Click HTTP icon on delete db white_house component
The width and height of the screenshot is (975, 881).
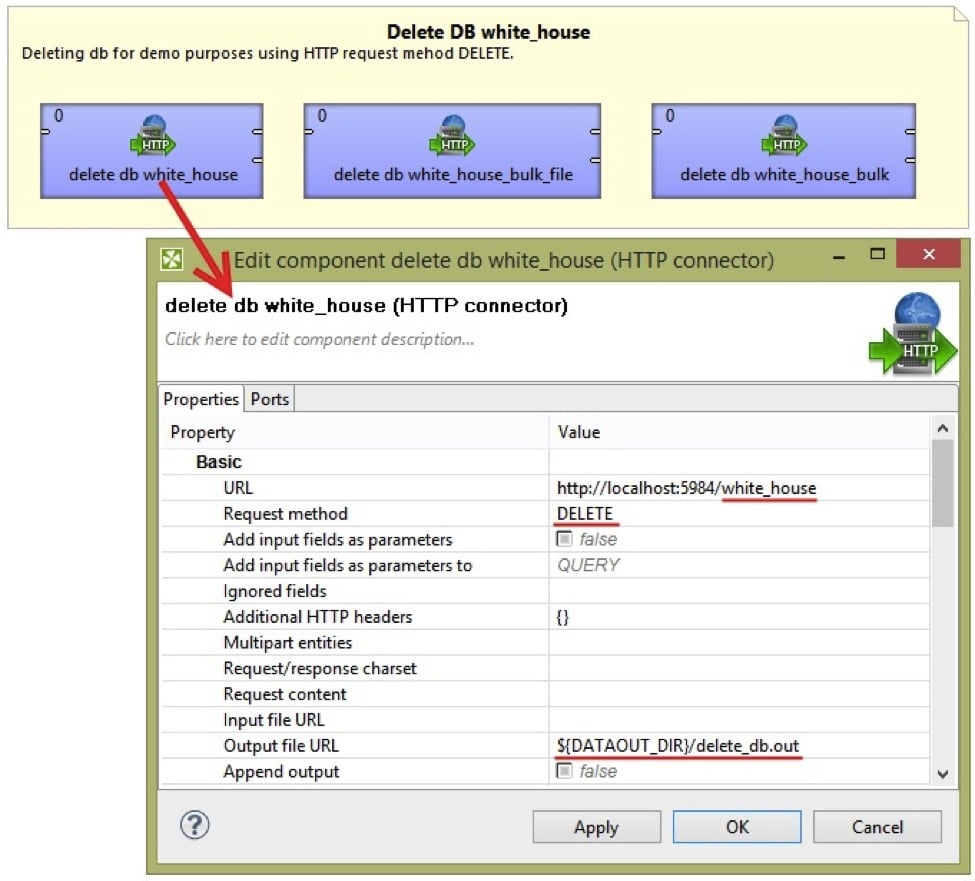pyautogui.click(x=154, y=137)
